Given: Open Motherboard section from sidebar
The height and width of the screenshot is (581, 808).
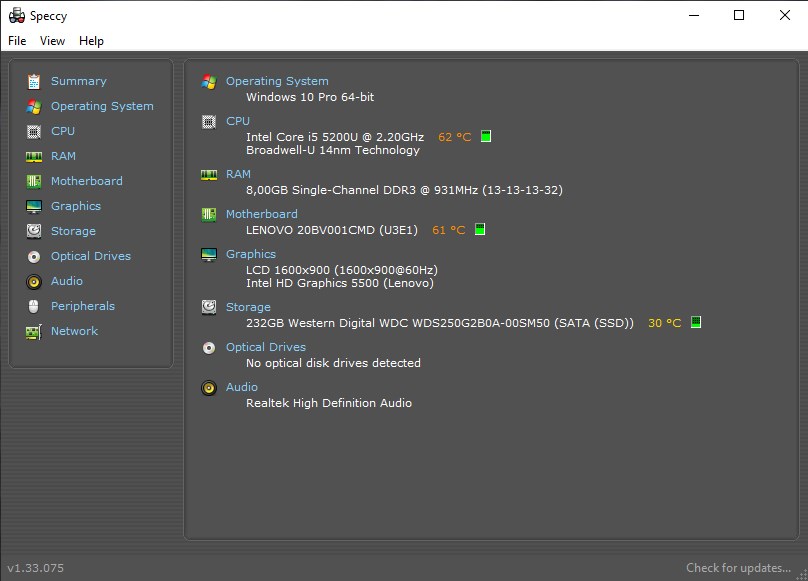Looking at the screenshot, I should click(x=87, y=181).
